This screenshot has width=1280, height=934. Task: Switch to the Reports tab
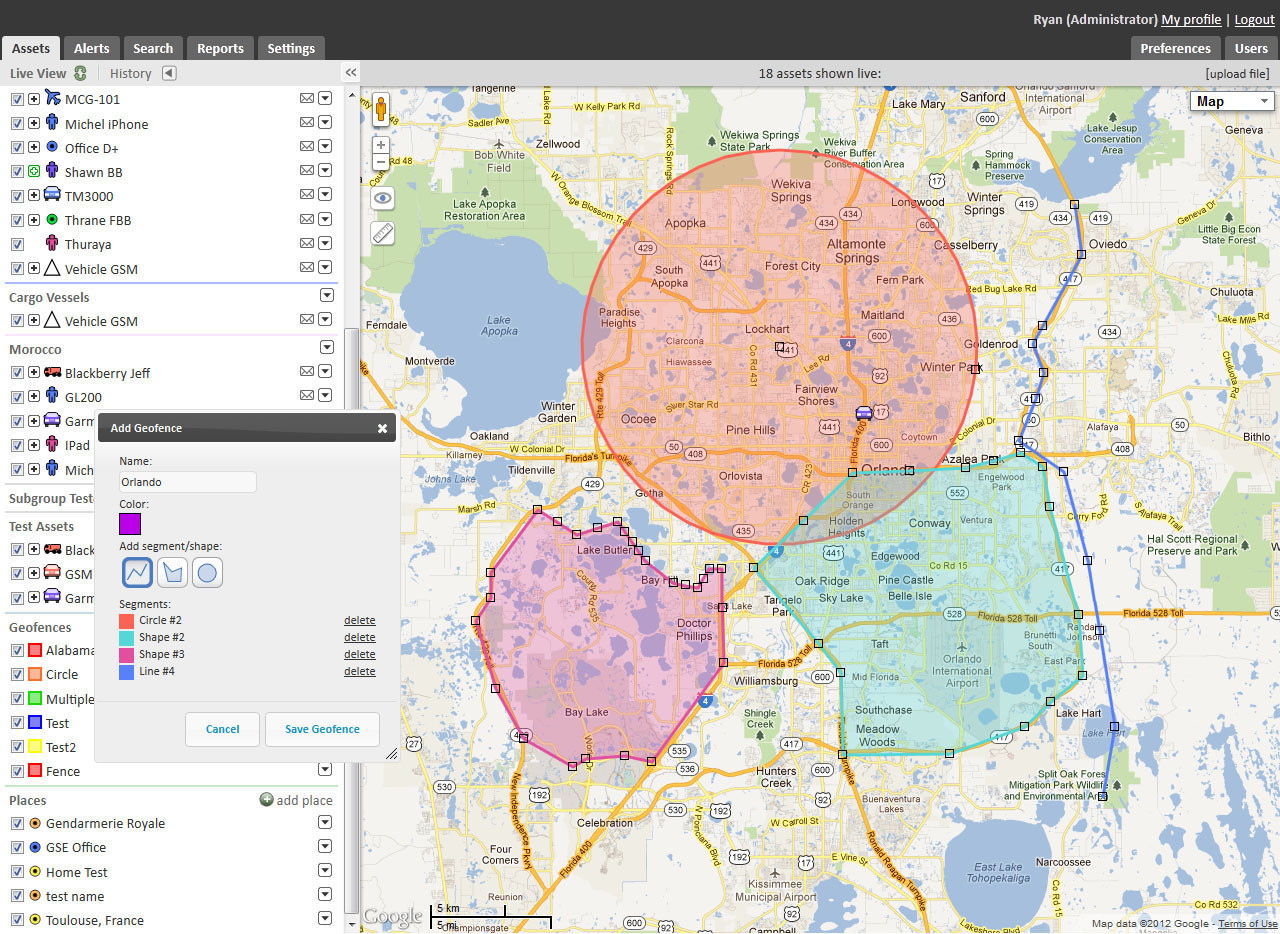click(220, 47)
